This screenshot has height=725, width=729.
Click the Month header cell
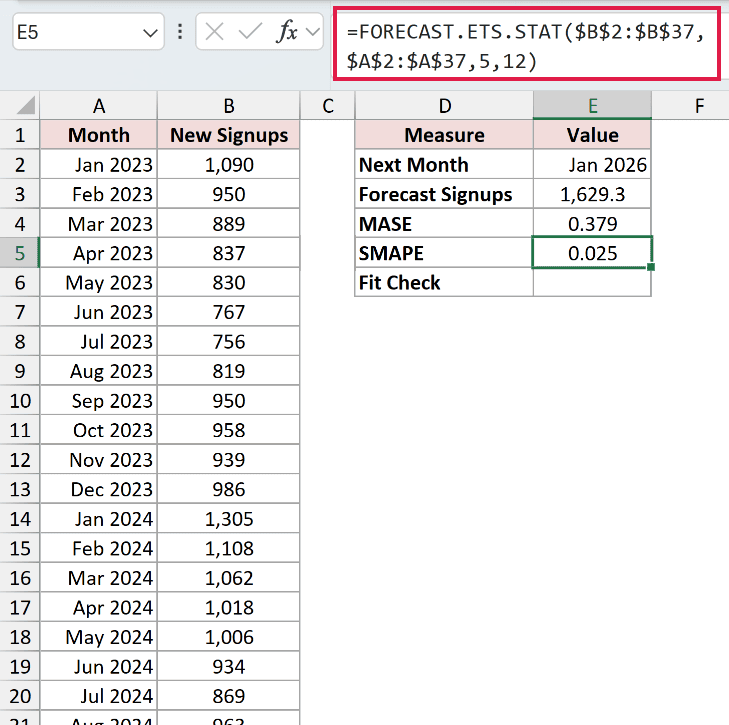point(99,135)
